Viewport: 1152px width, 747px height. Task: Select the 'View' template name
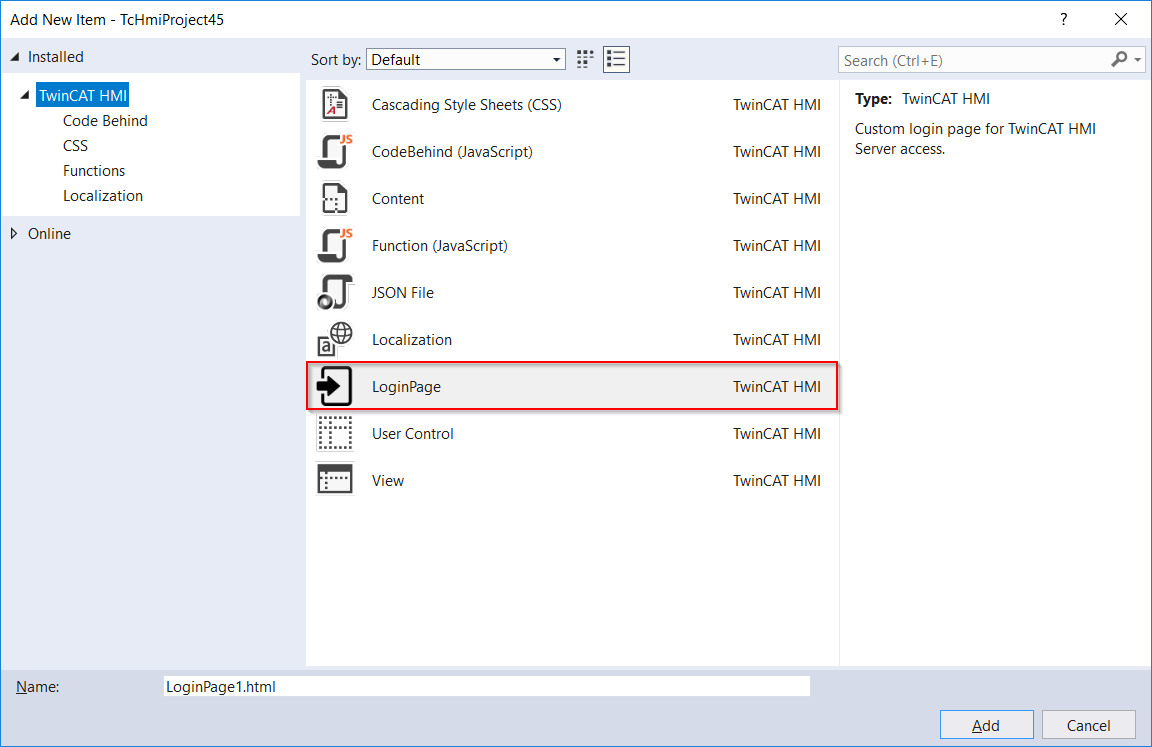(x=388, y=480)
